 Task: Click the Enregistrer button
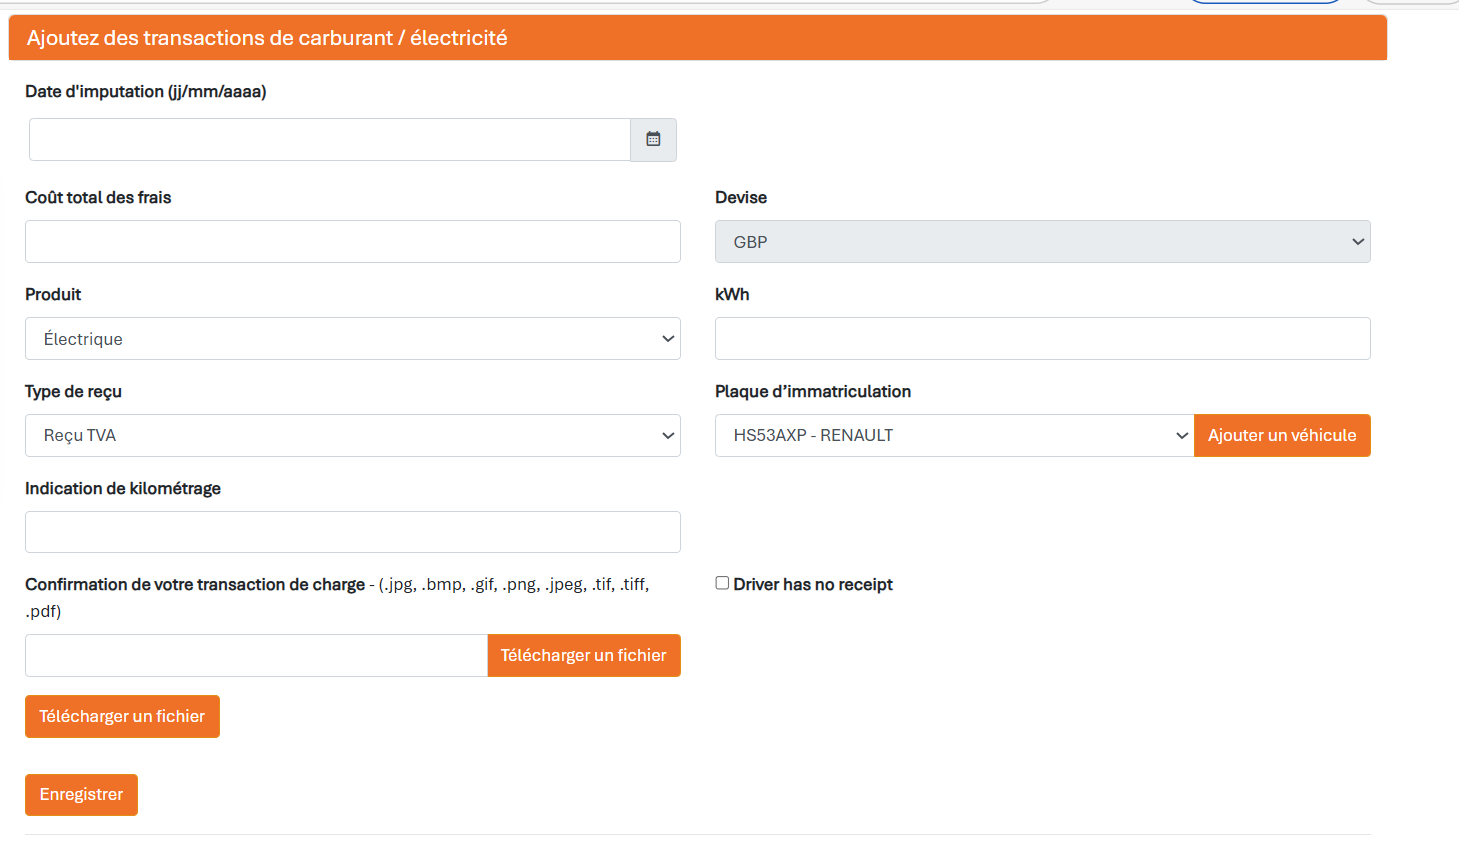coord(81,795)
